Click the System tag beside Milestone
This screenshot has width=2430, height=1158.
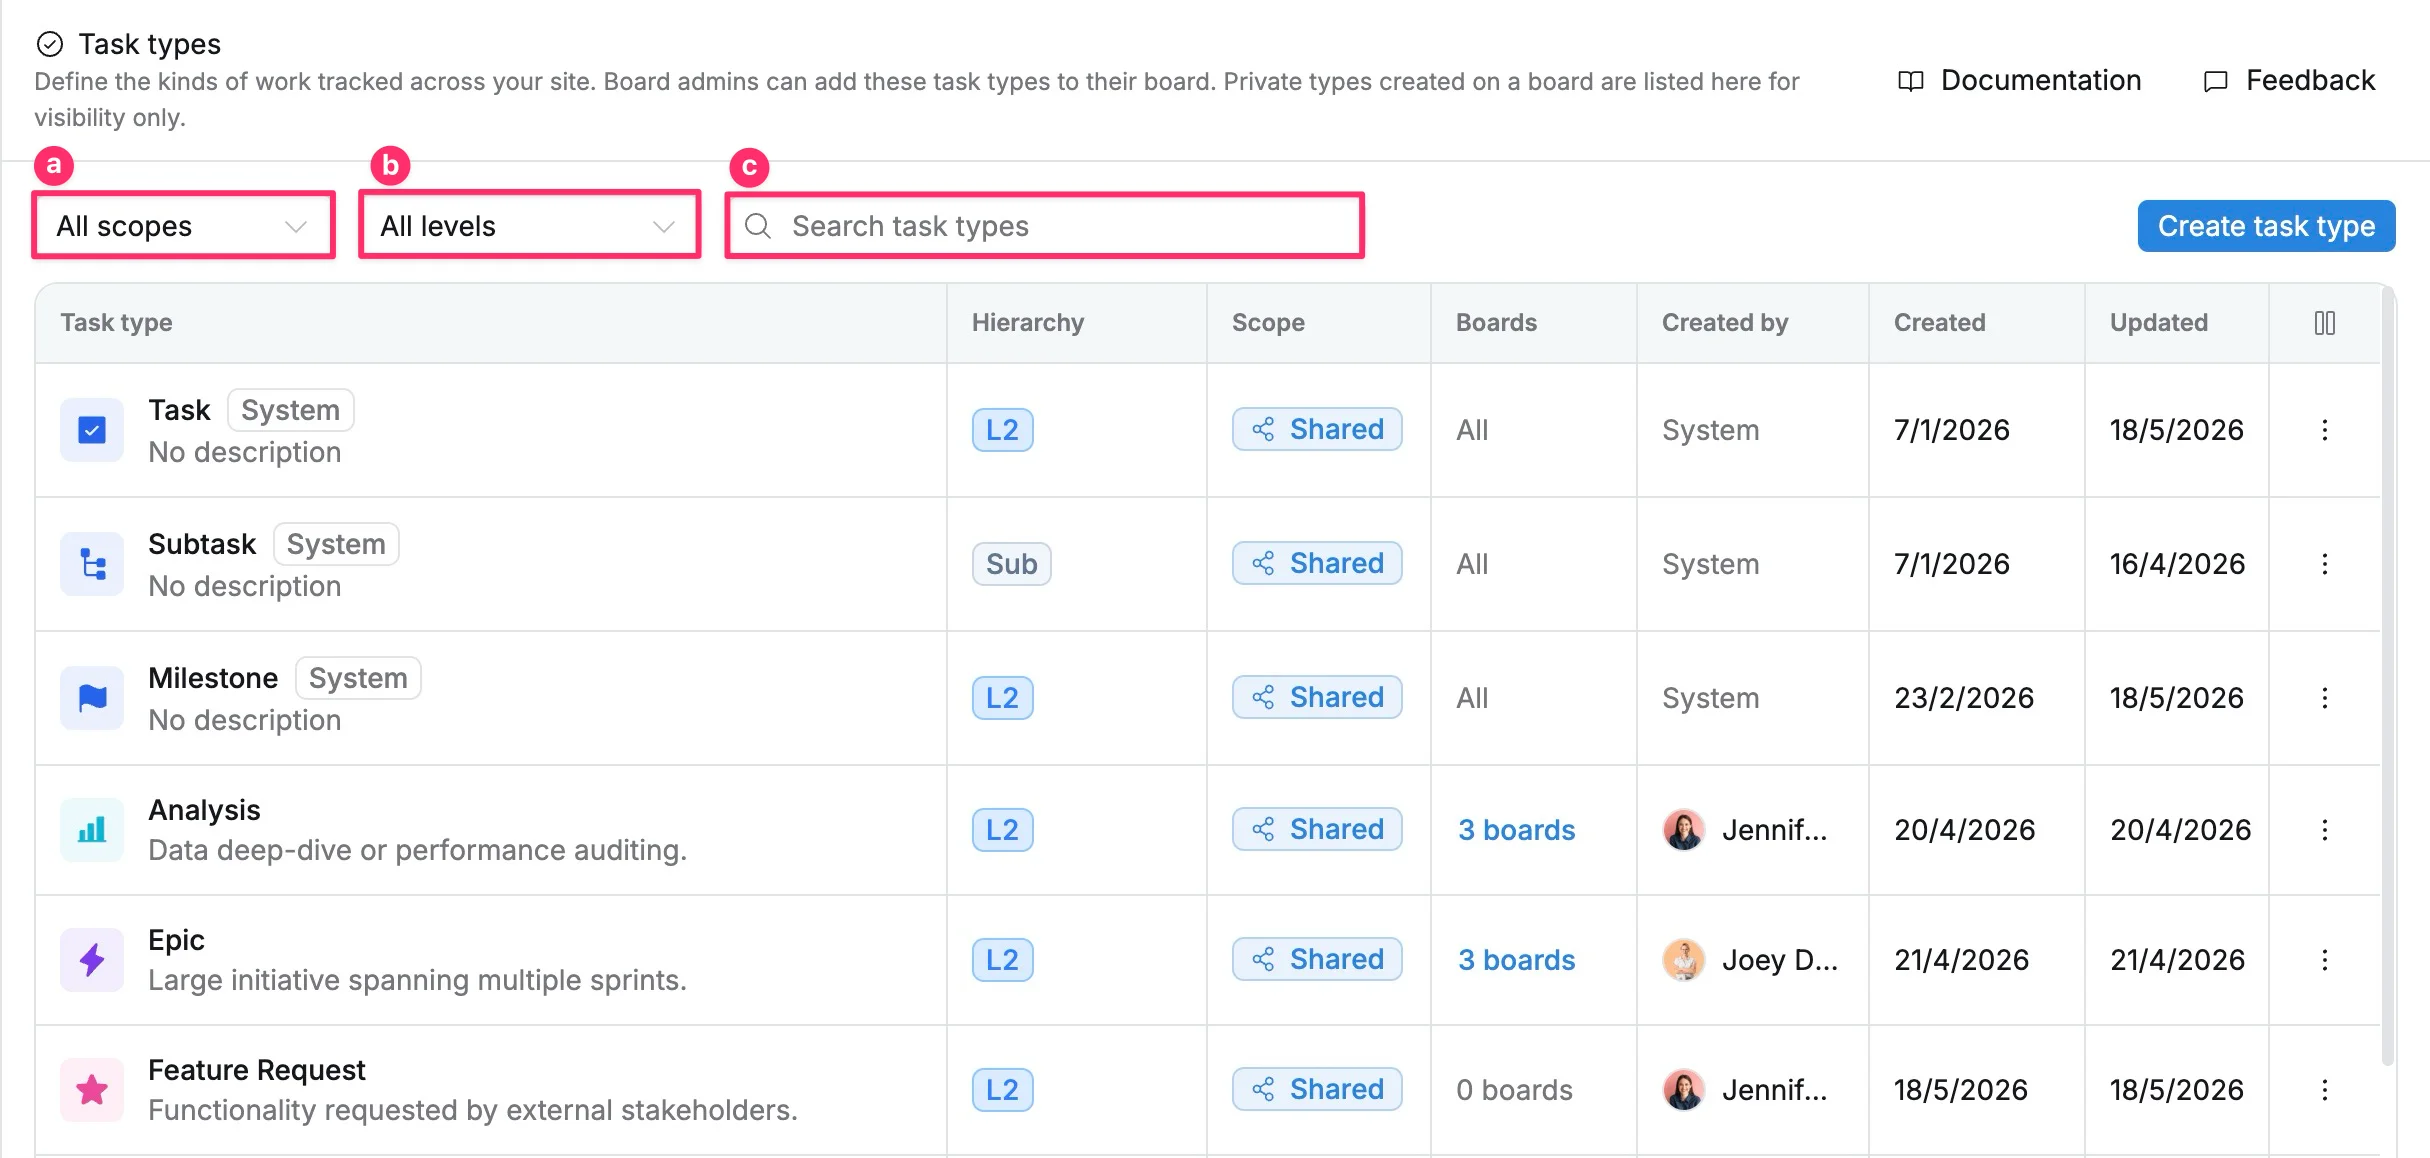pyautogui.click(x=358, y=678)
